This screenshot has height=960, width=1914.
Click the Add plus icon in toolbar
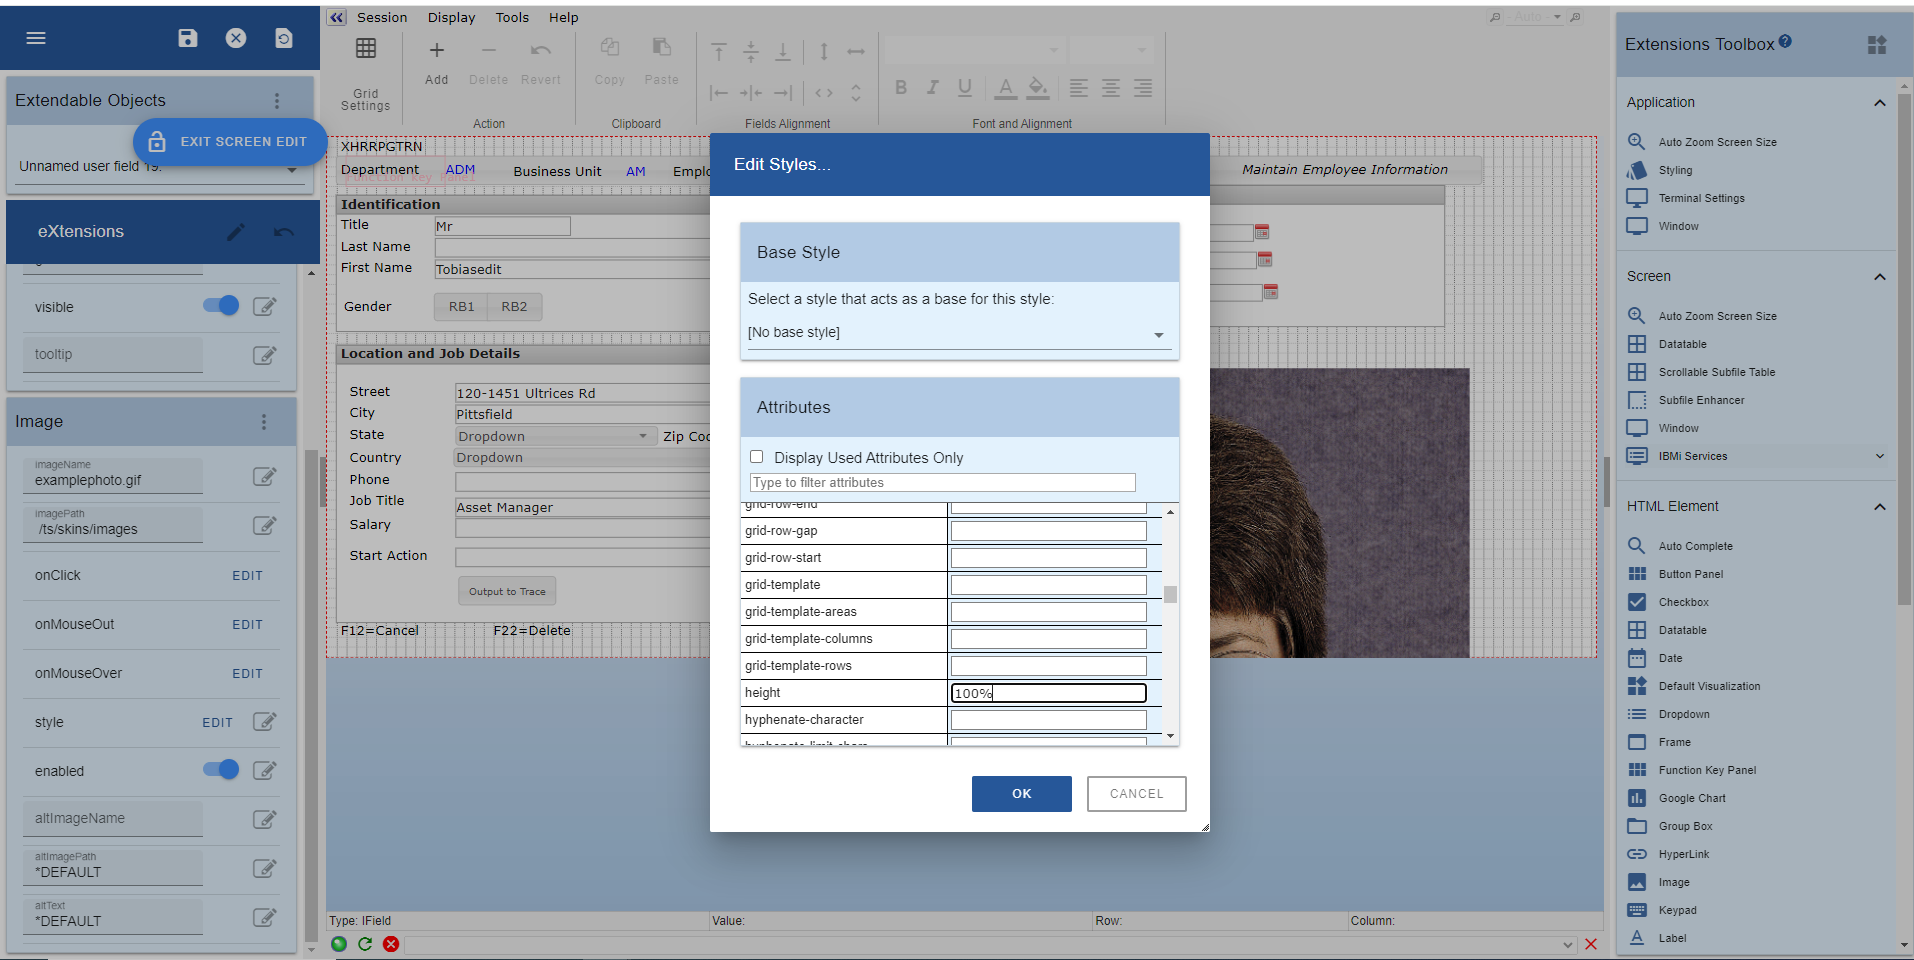(436, 51)
